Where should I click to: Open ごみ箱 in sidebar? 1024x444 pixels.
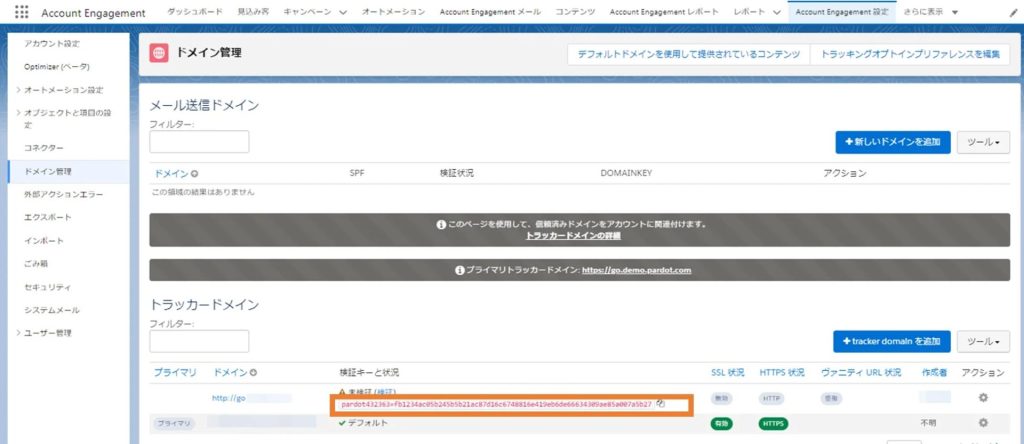pos(36,264)
